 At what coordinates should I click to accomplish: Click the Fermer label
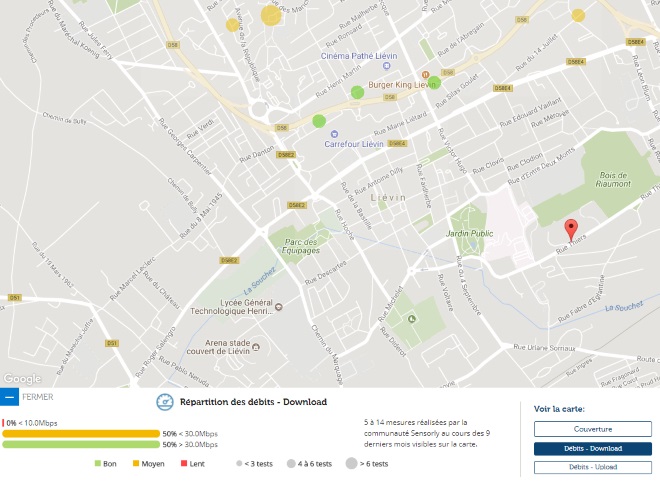tap(38, 397)
